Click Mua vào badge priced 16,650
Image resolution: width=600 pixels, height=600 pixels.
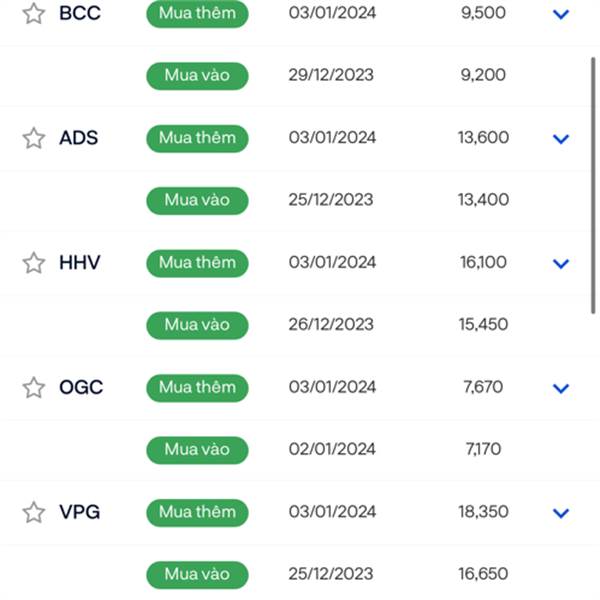point(197,575)
